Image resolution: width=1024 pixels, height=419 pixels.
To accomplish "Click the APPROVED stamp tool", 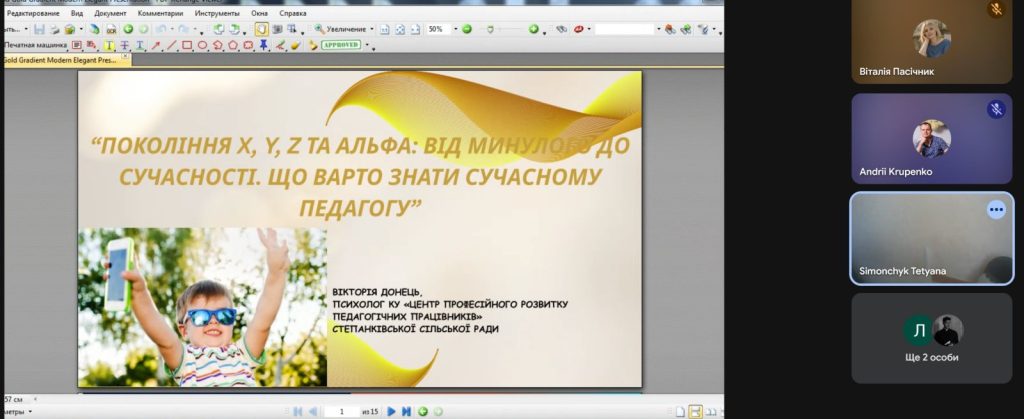I will 340,45.
